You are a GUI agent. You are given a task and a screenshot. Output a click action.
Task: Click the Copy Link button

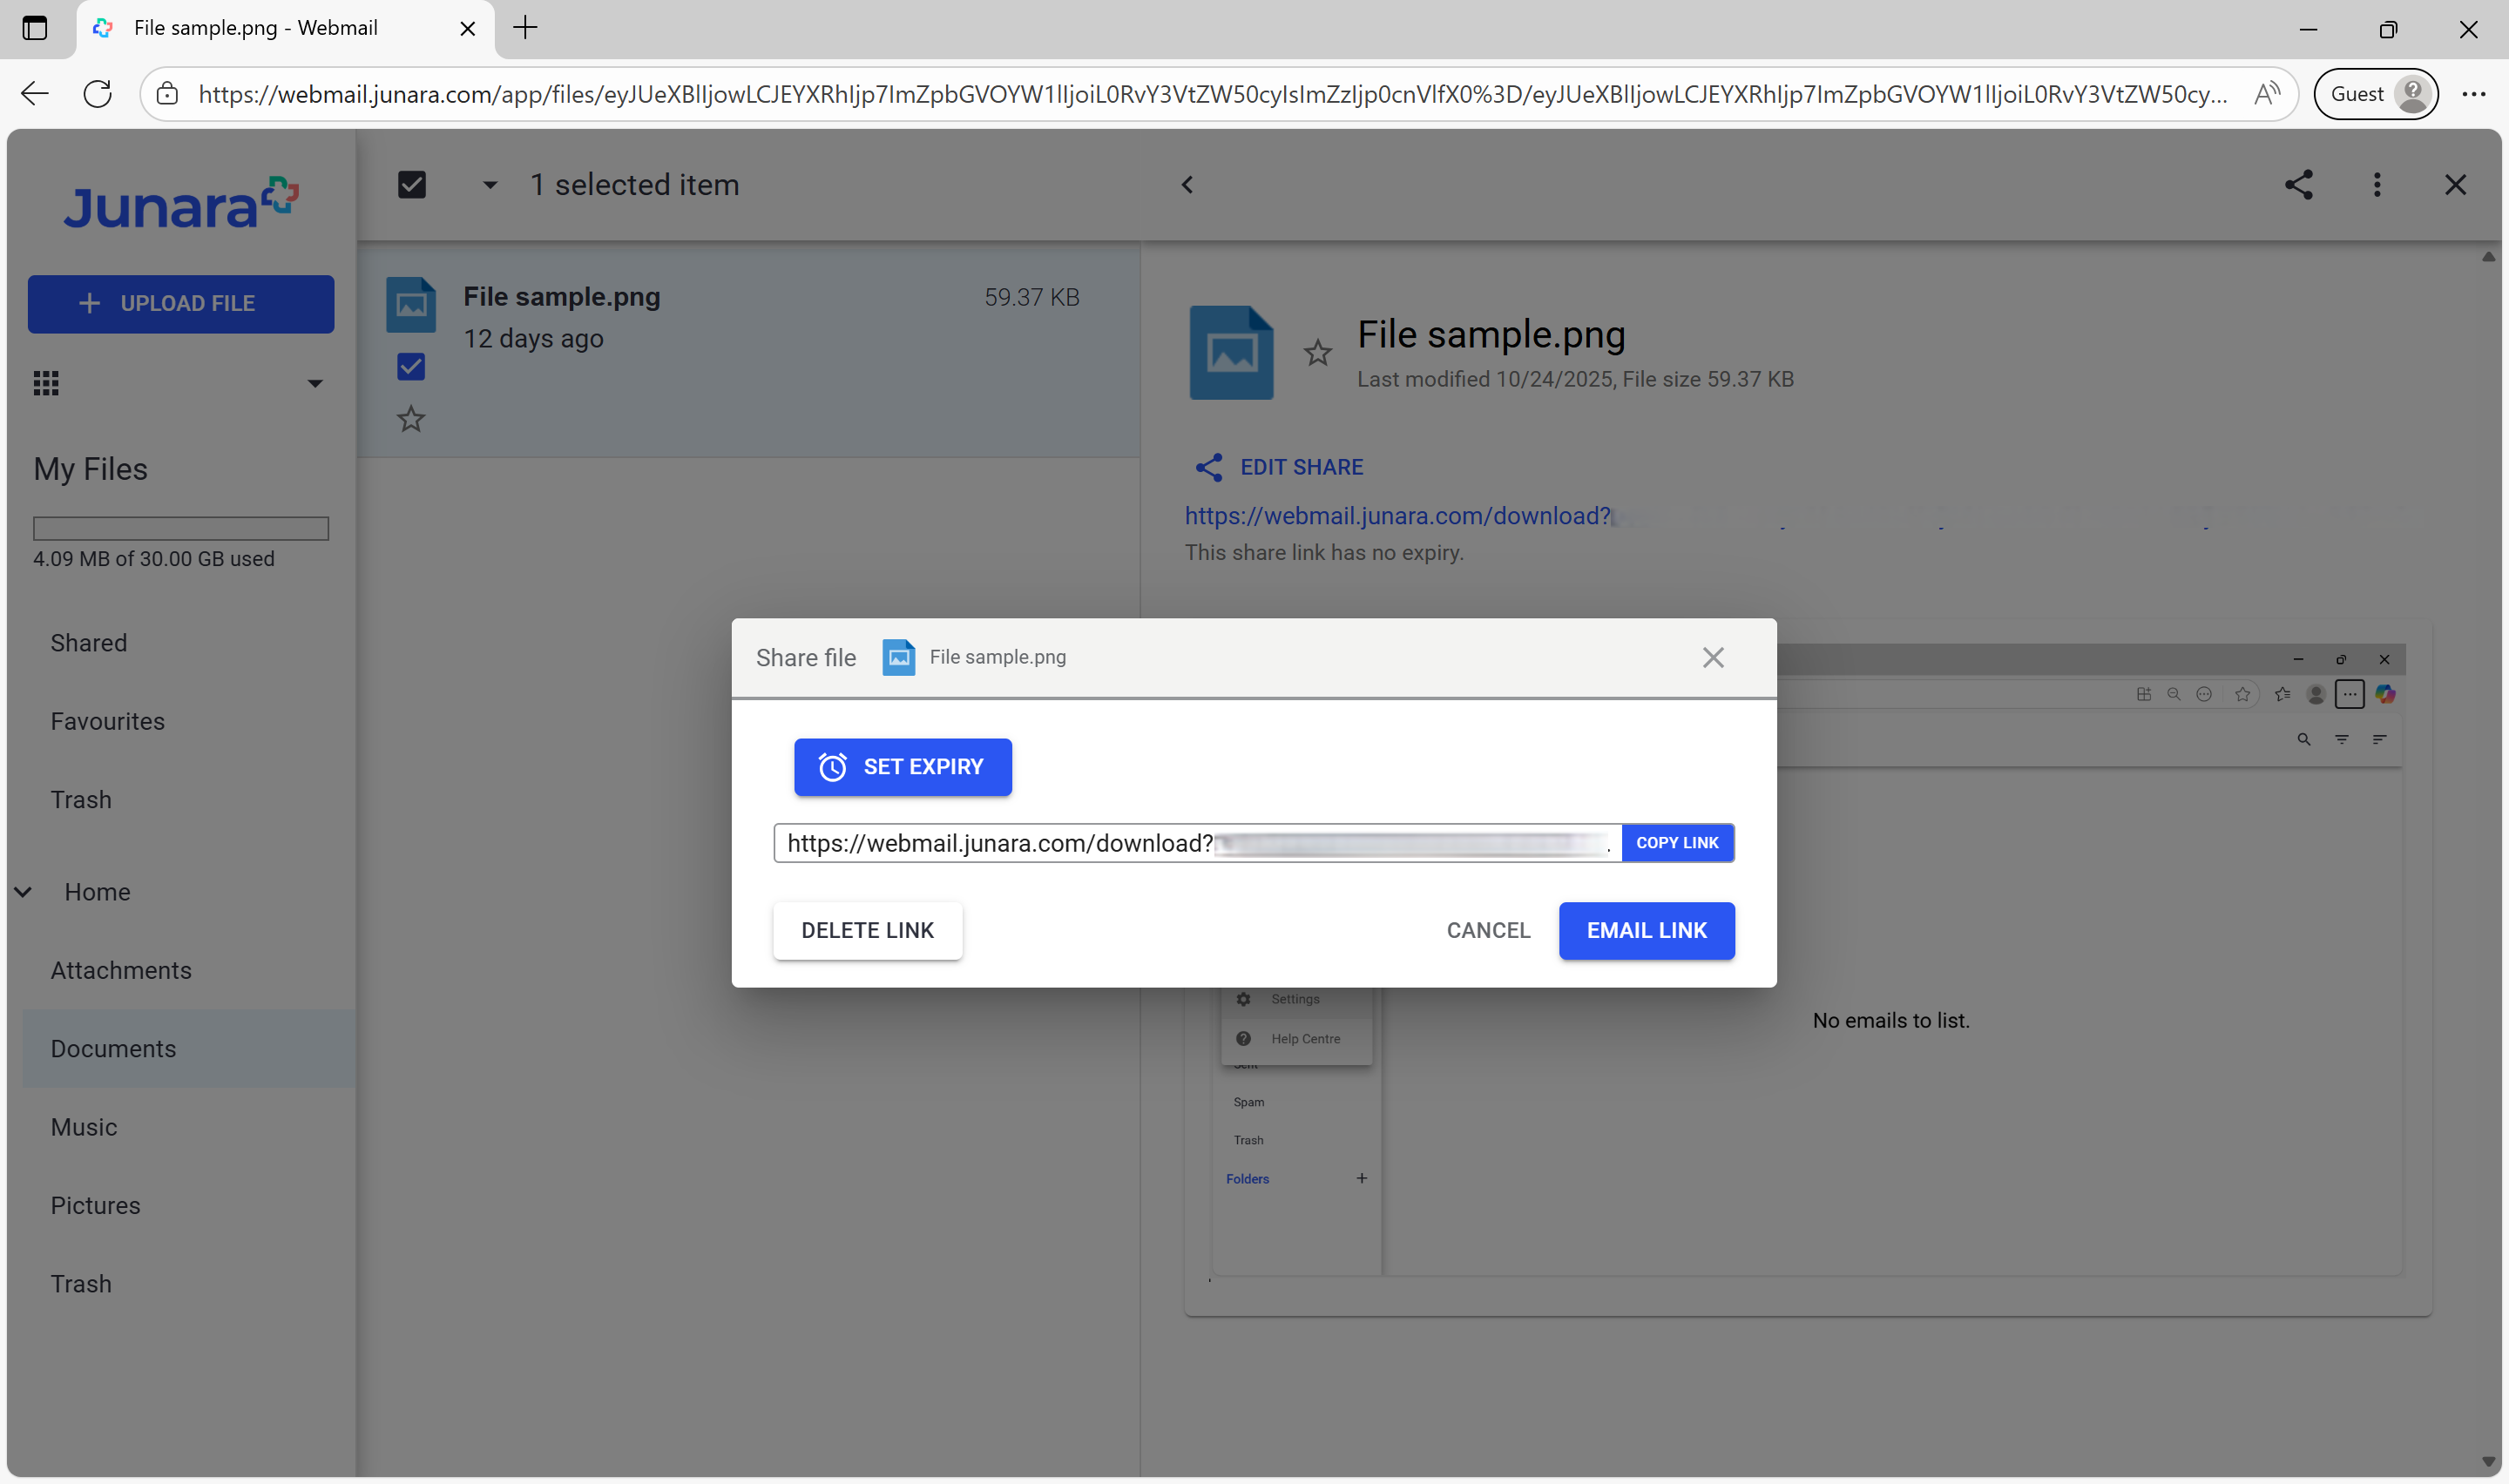click(x=1677, y=843)
